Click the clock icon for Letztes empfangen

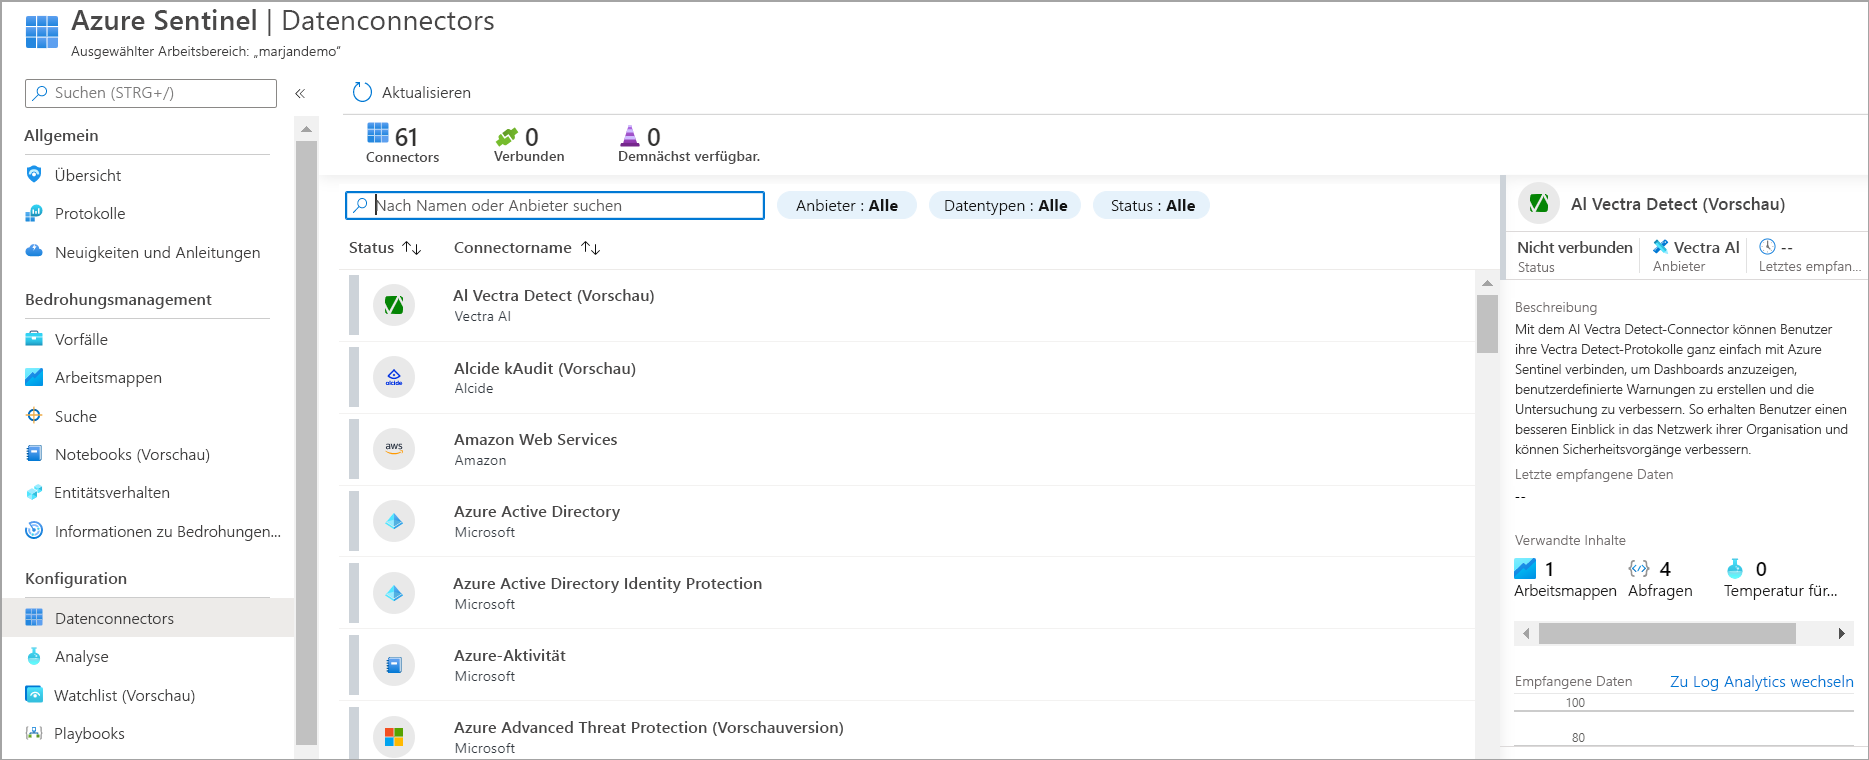tap(1767, 246)
